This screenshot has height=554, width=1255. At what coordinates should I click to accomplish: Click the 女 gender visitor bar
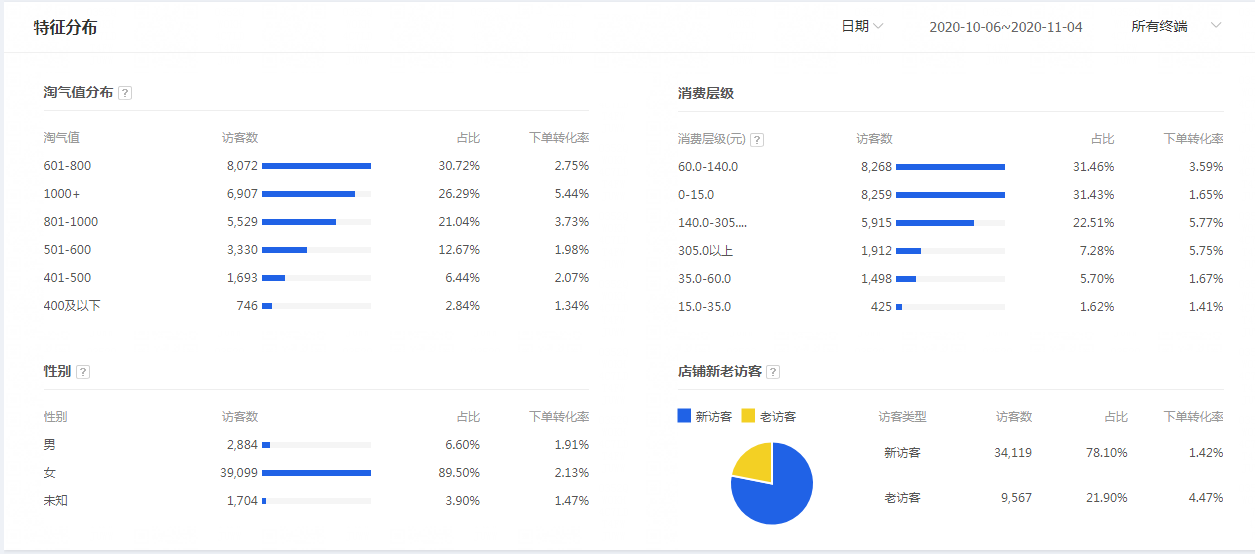coord(316,473)
